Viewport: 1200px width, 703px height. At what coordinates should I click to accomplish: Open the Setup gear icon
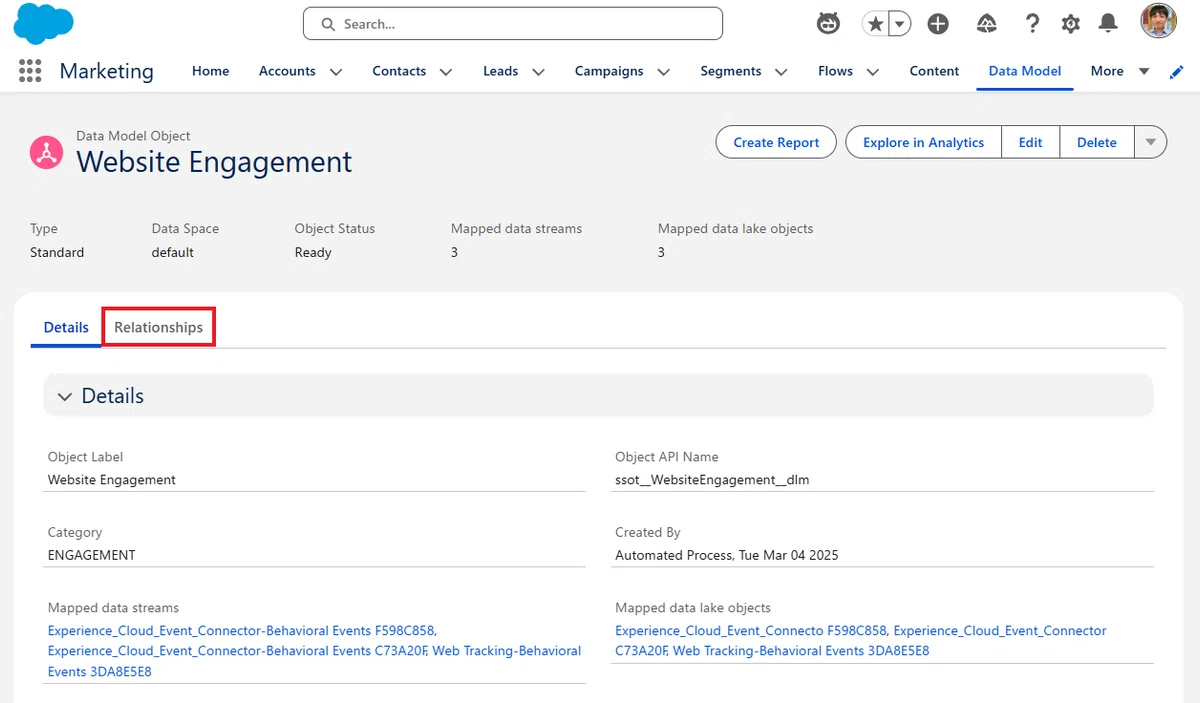point(1070,24)
